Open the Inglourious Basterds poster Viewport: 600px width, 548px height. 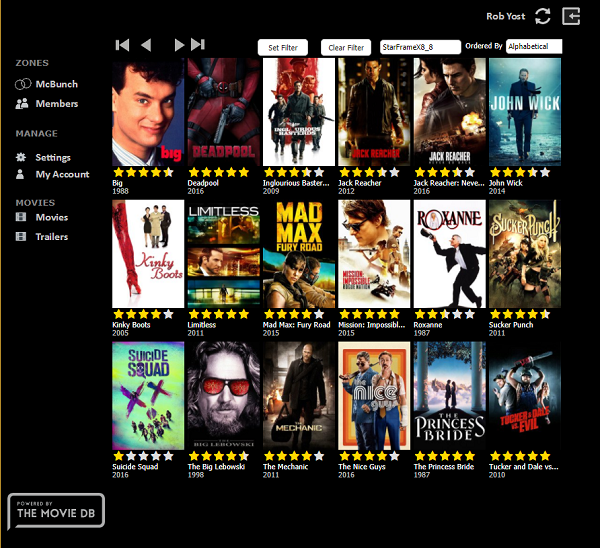pos(299,112)
